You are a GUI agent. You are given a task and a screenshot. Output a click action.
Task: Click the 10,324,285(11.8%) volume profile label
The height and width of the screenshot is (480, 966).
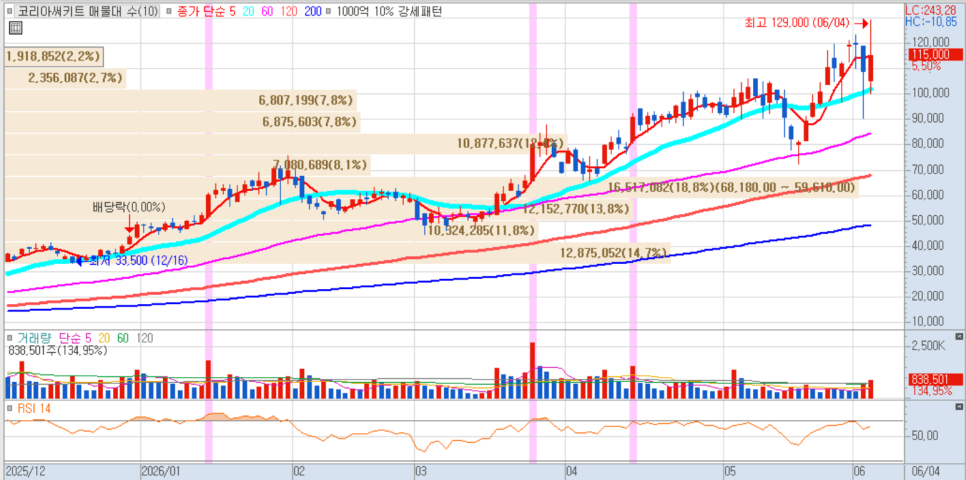coord(479,231)
